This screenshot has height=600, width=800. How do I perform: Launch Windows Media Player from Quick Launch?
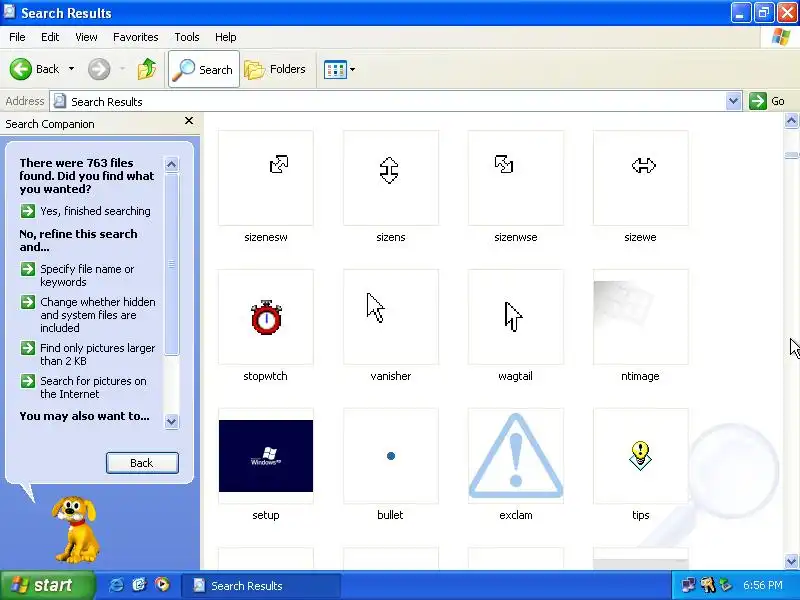click(162, 585)
